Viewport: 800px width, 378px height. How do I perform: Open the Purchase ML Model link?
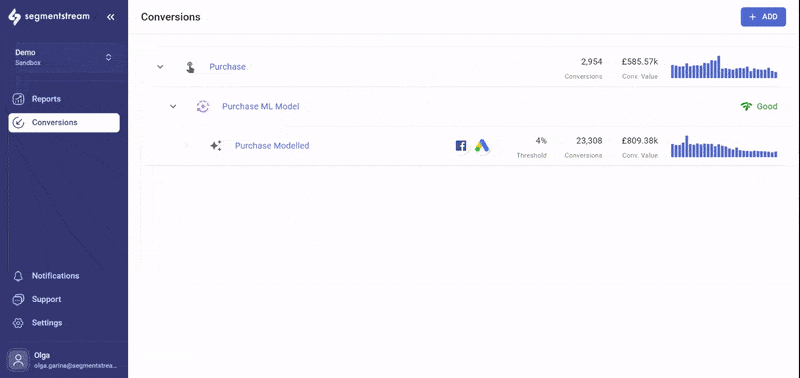261,107
